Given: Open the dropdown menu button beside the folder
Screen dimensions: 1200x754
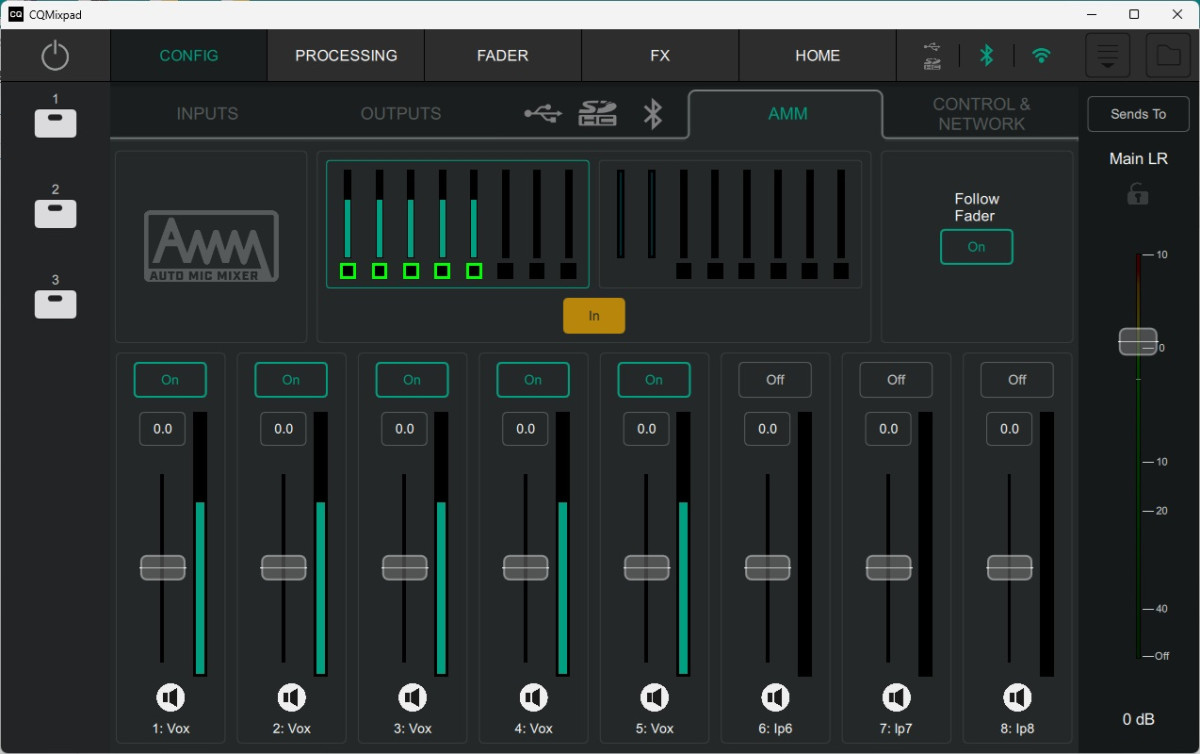Looking at the screenshot, I should (x=1108, y=55).
